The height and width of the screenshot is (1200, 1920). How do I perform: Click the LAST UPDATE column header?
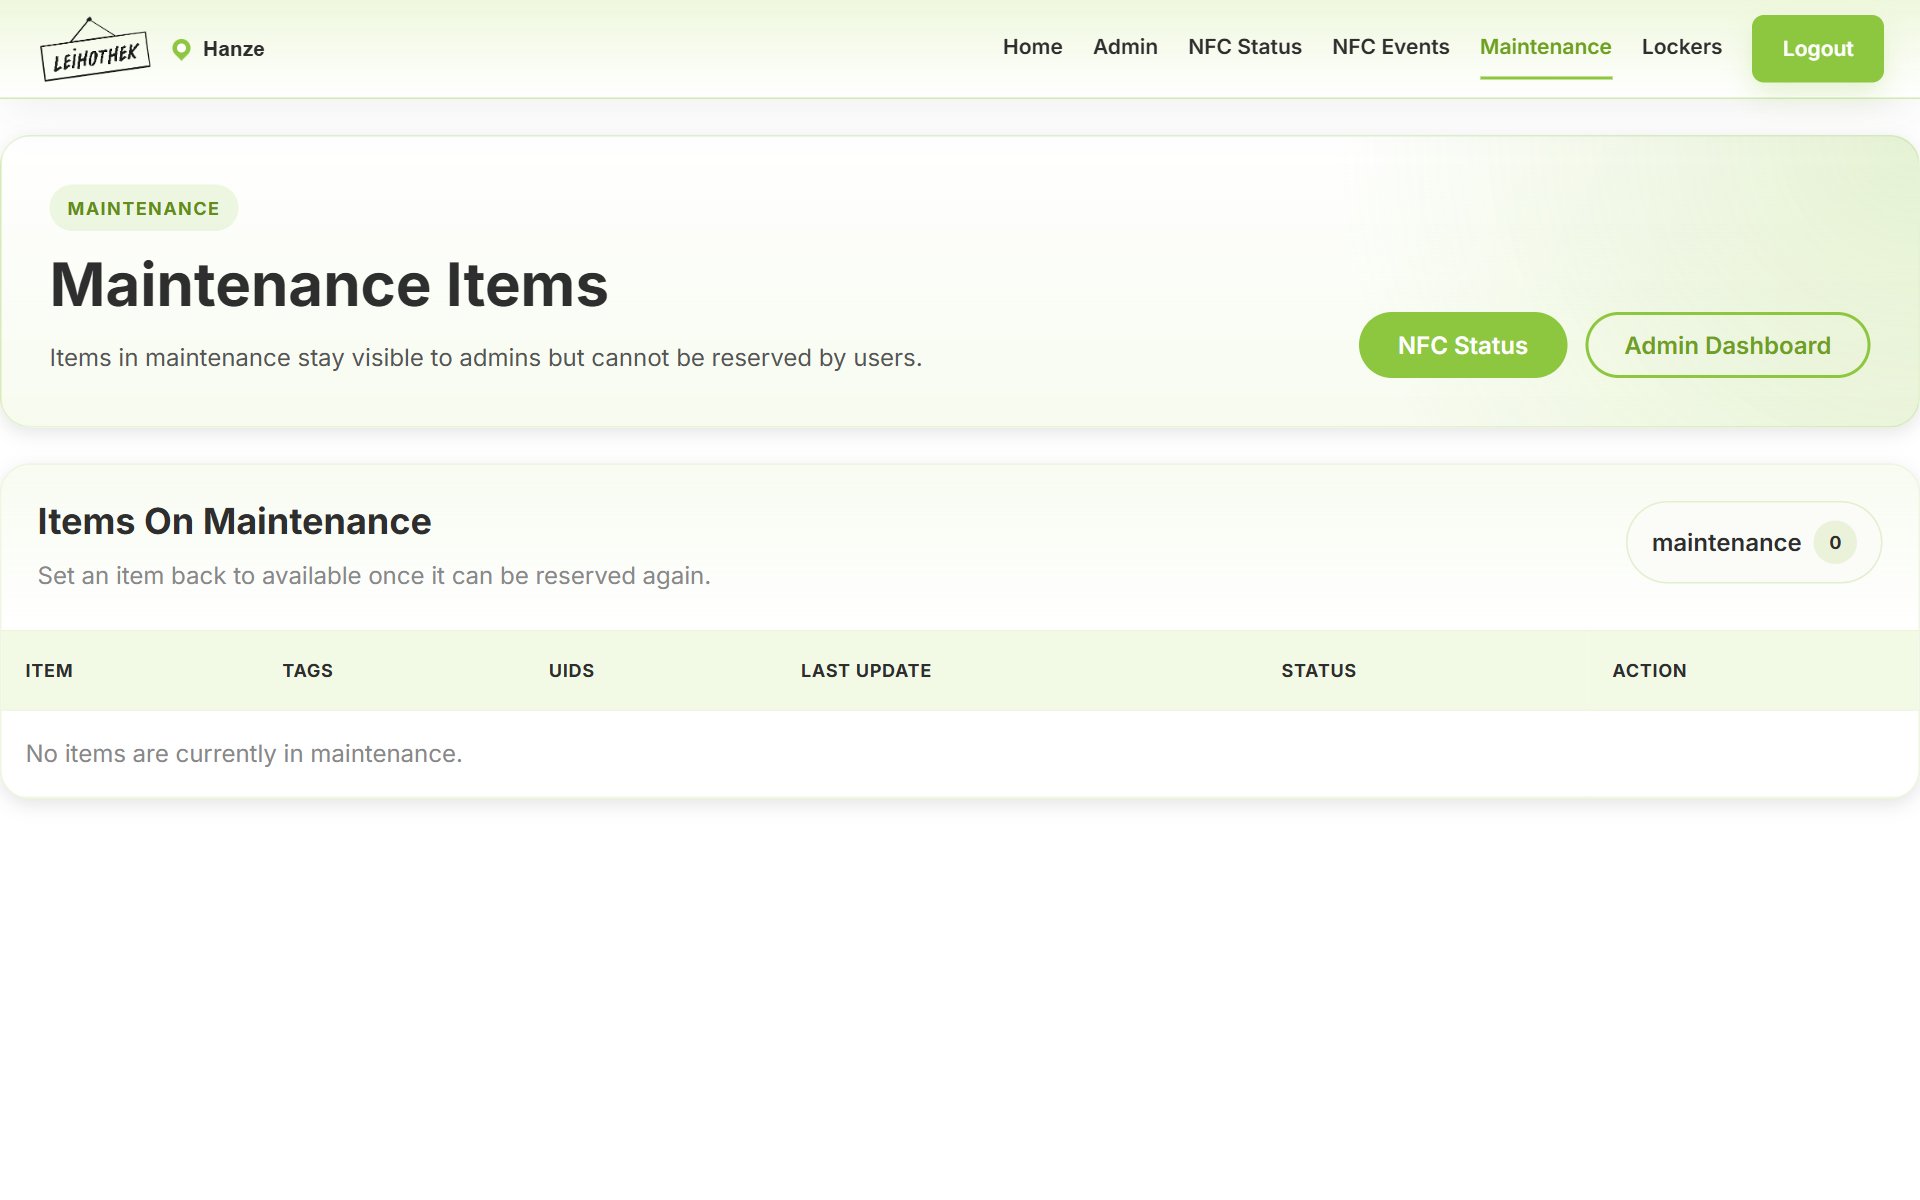click(866, 671)
